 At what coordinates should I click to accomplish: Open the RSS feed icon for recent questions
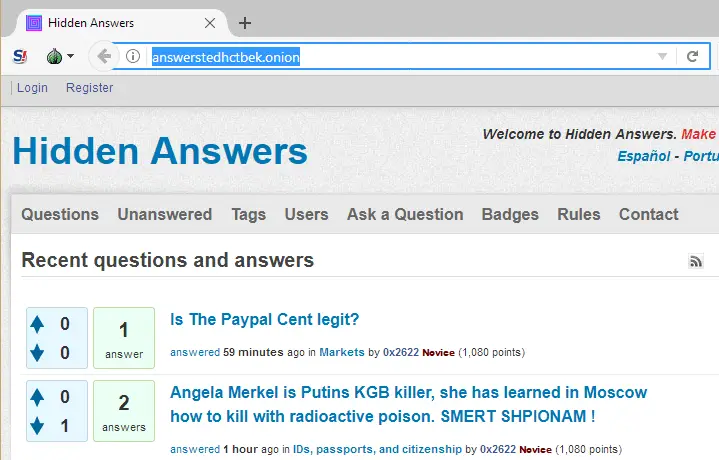tap(696, 262)
